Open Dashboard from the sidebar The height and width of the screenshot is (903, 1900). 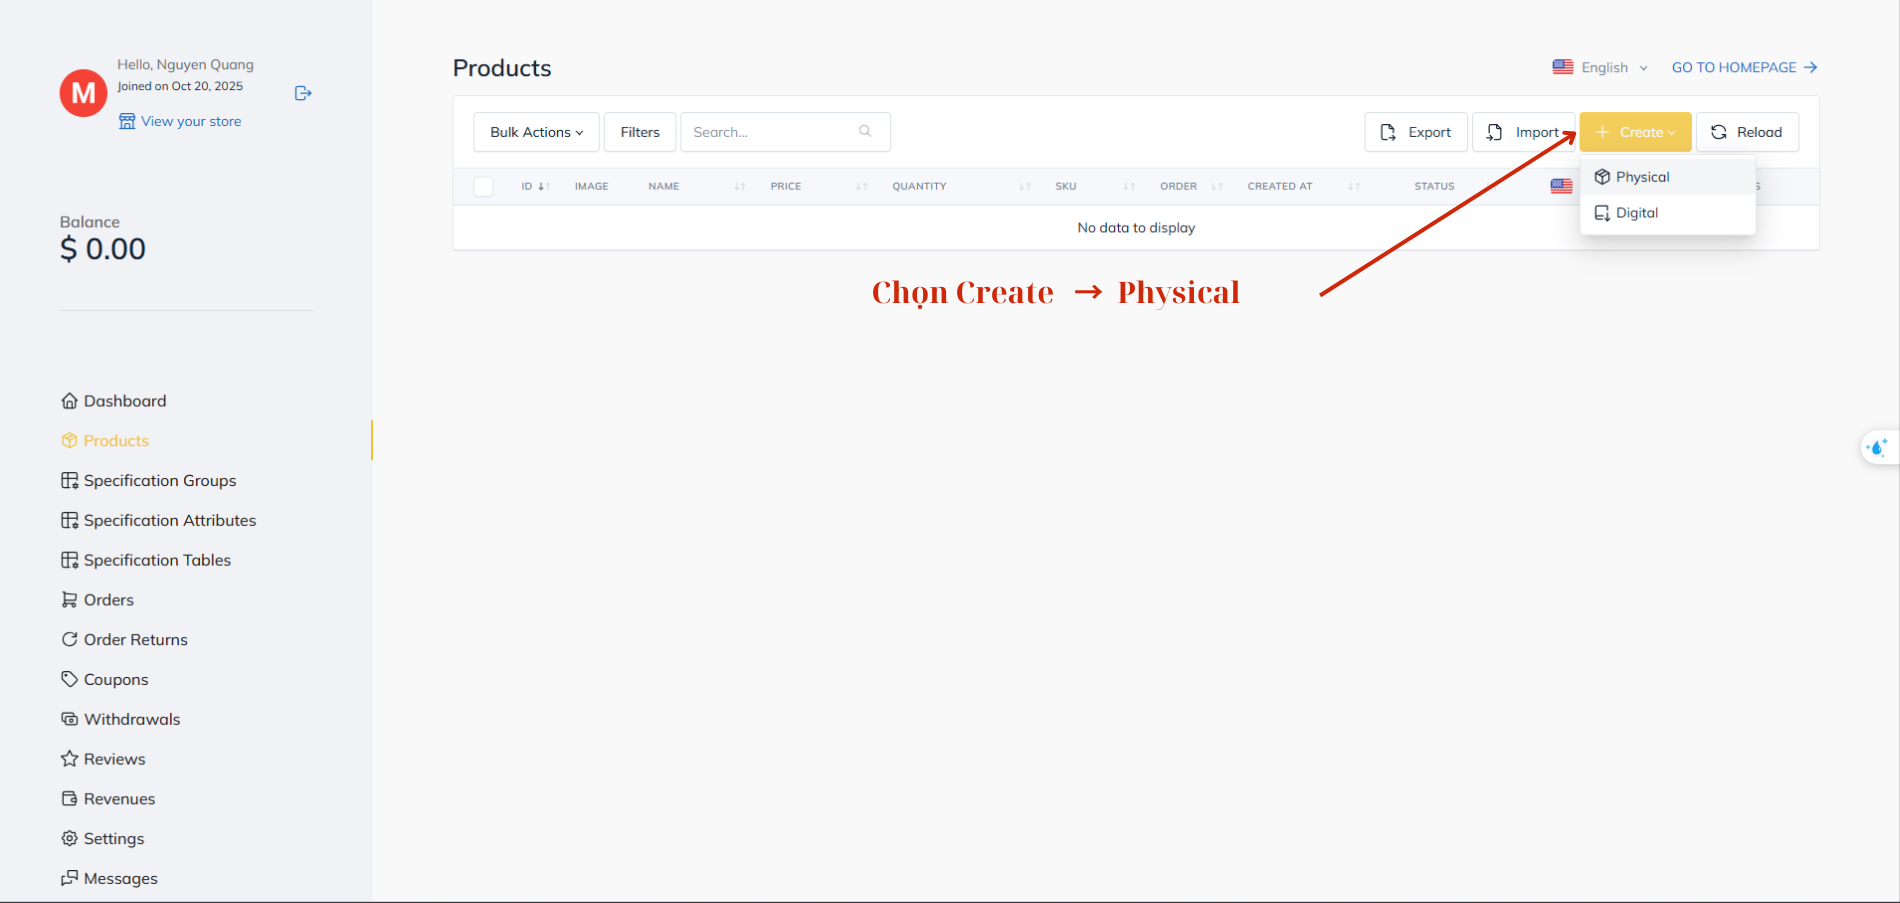pos(124,401)
